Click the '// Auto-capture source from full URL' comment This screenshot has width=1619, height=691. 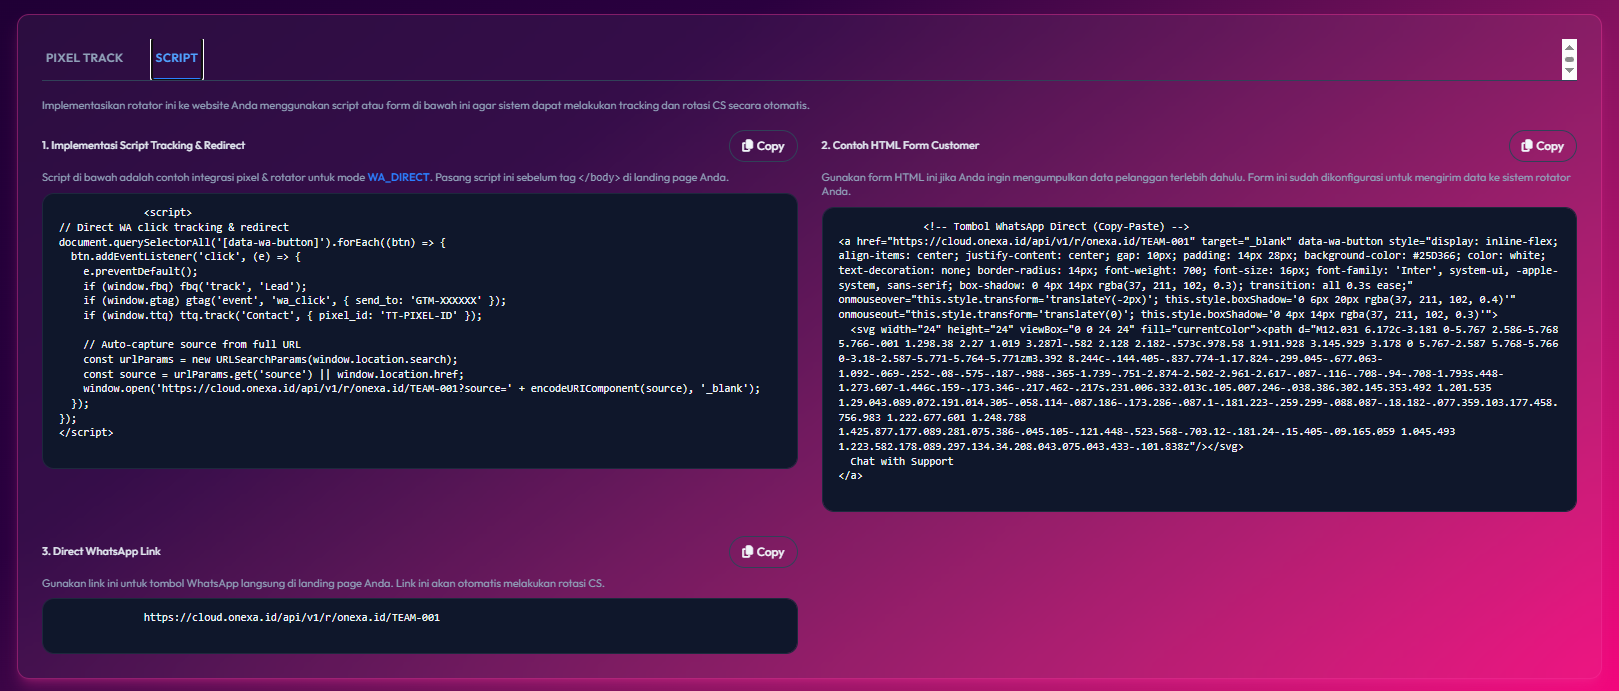point(192,344)
